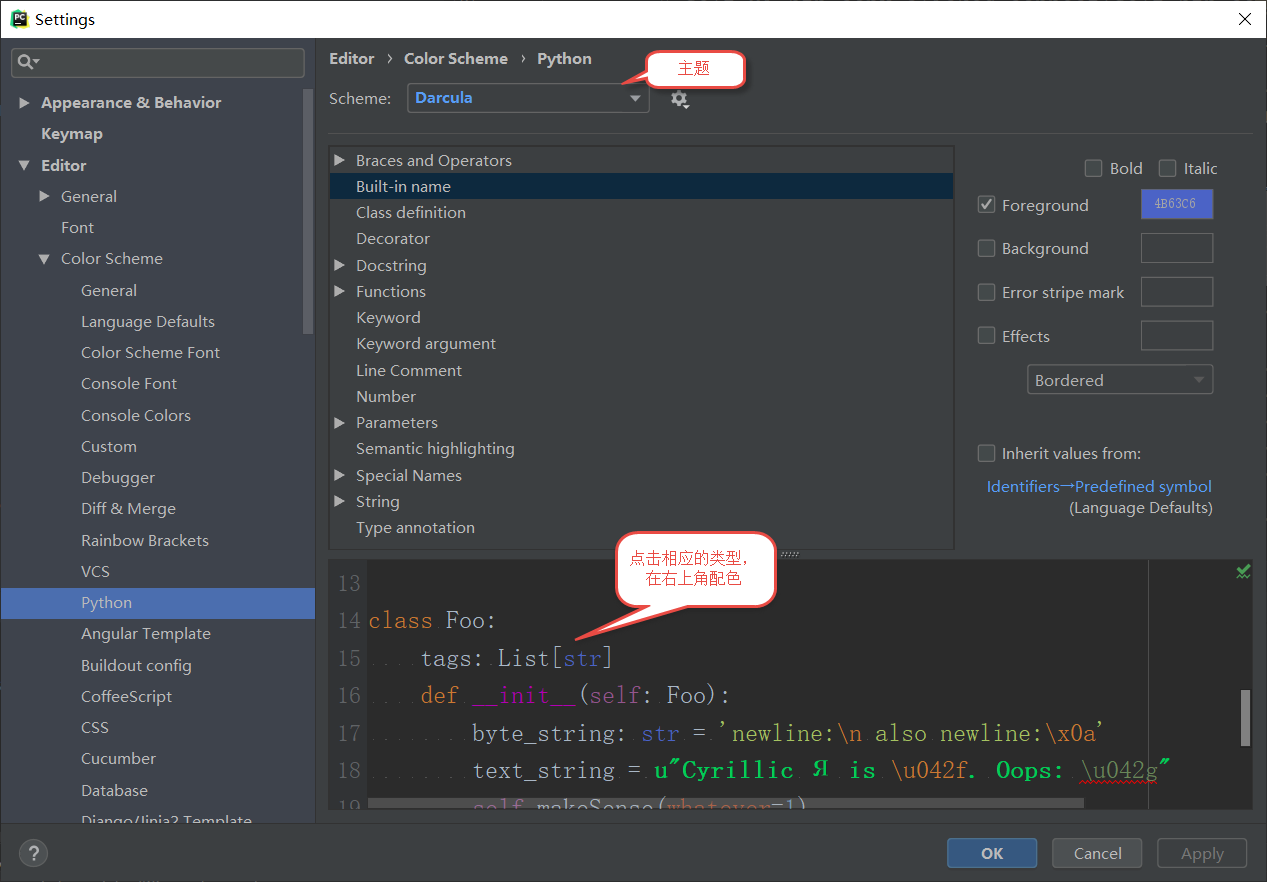Follow the Identifiers→Predefined symbol link

click(x=1099, y=487)
